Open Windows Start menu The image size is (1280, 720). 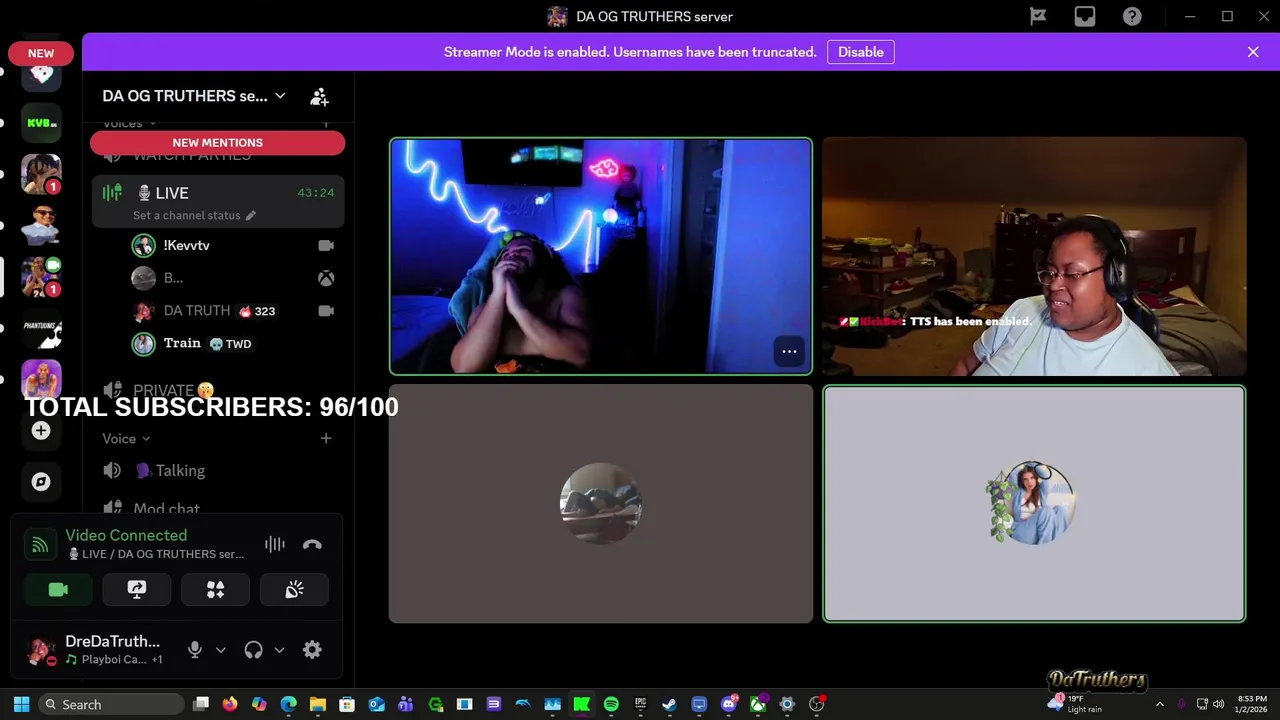click(x=21, y=704)
